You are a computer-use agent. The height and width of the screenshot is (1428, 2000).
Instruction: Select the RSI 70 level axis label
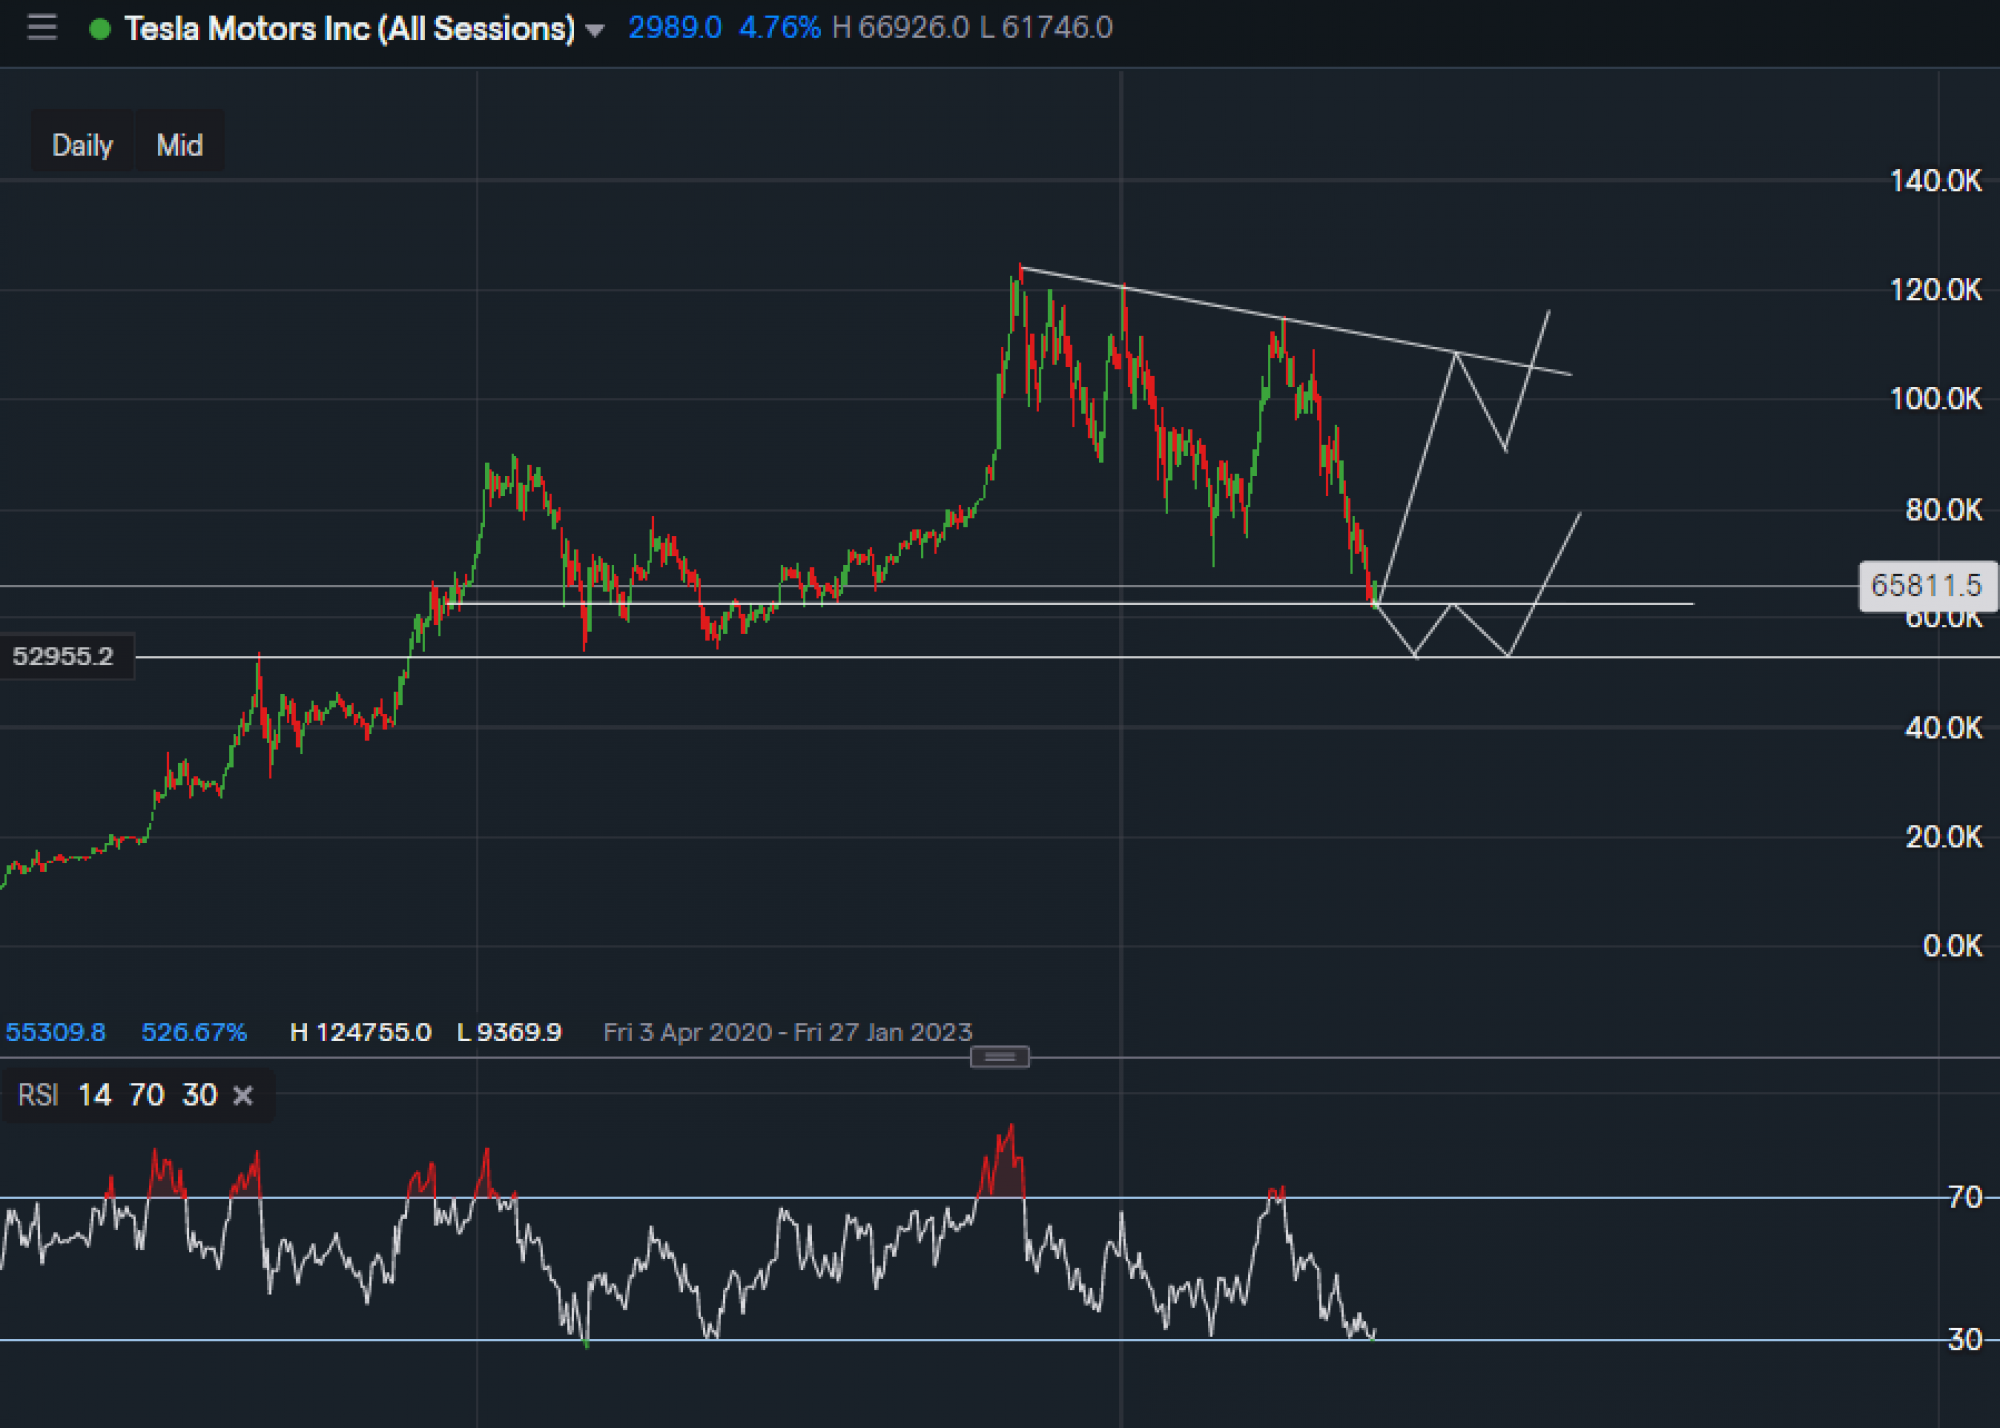click(1965, 1197)
